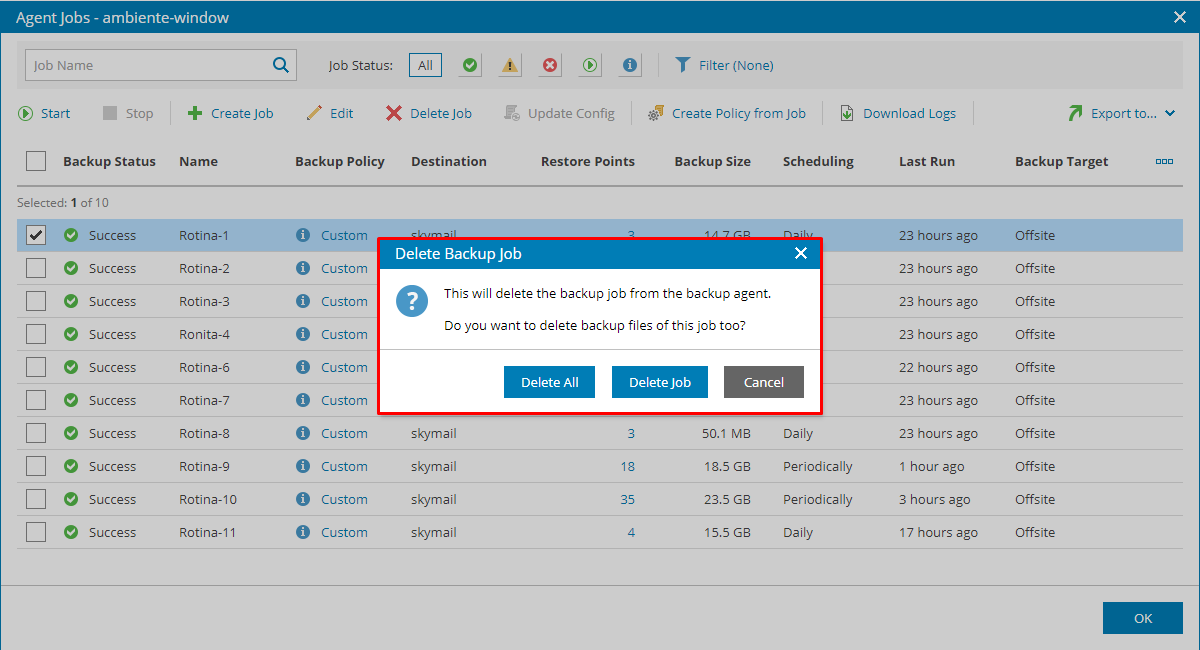Viewport: 1200px width, 650px height.
Task: Click the '17 hours ago' last run cell
Action: 938,532
